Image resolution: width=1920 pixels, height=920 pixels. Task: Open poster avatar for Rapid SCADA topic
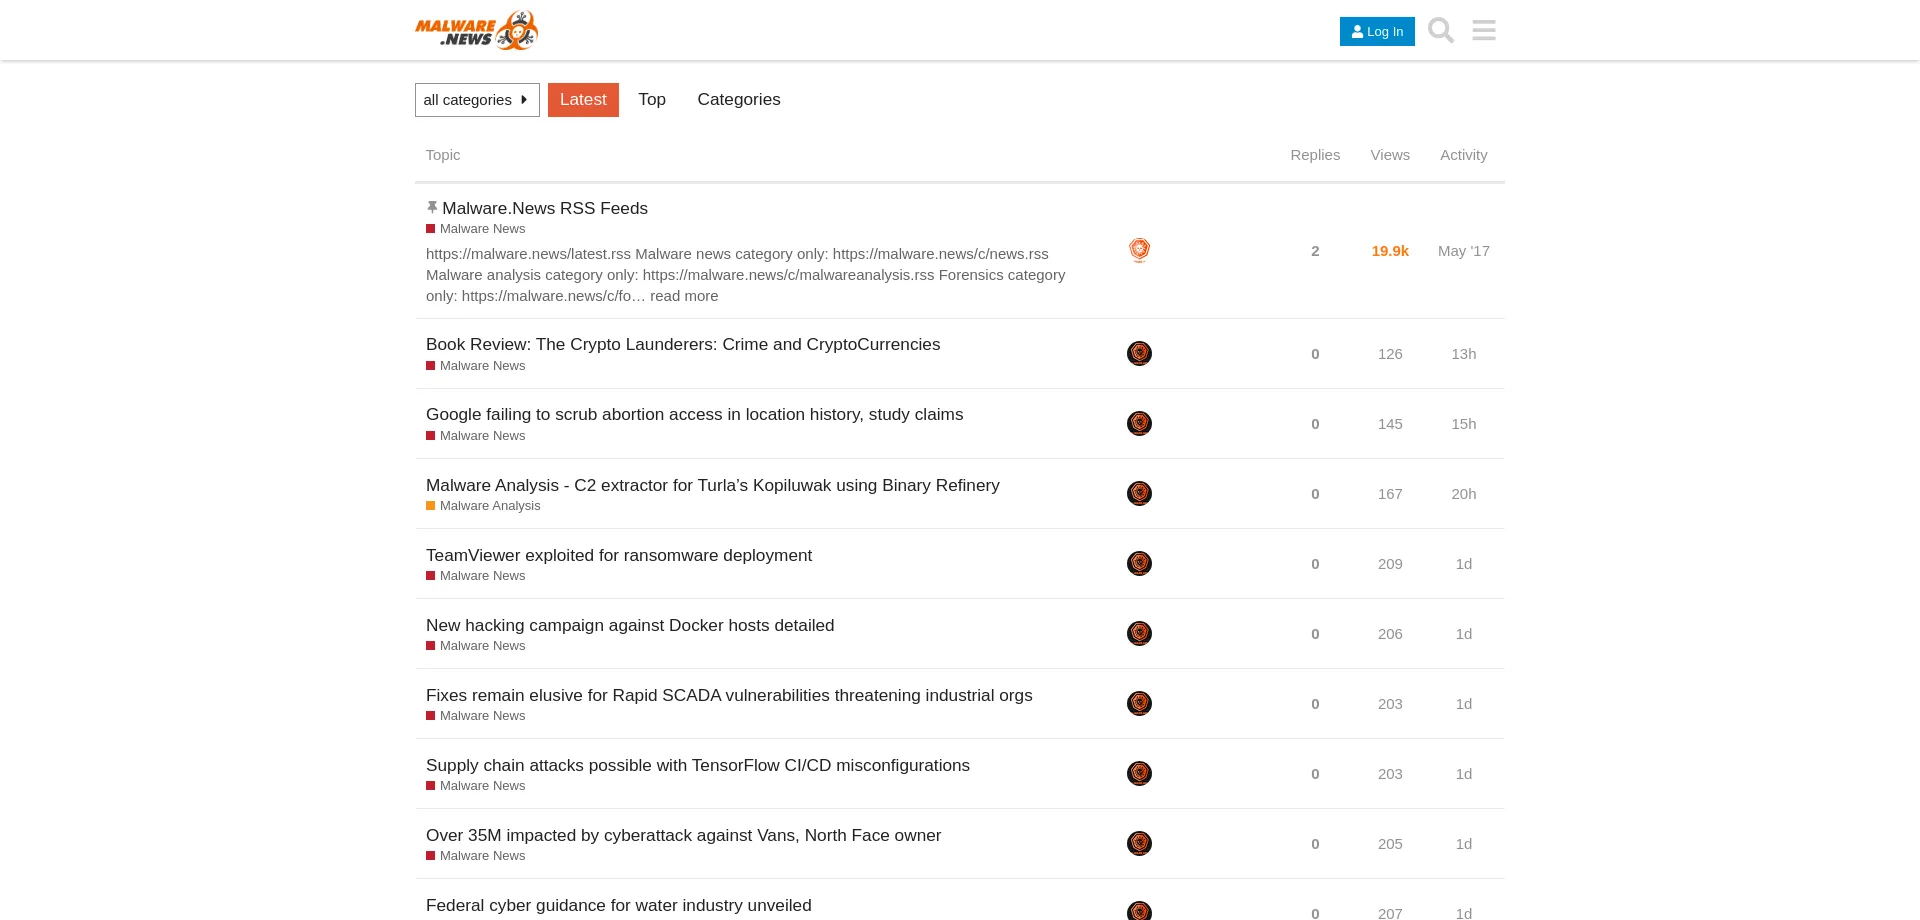click(1139, 704)
